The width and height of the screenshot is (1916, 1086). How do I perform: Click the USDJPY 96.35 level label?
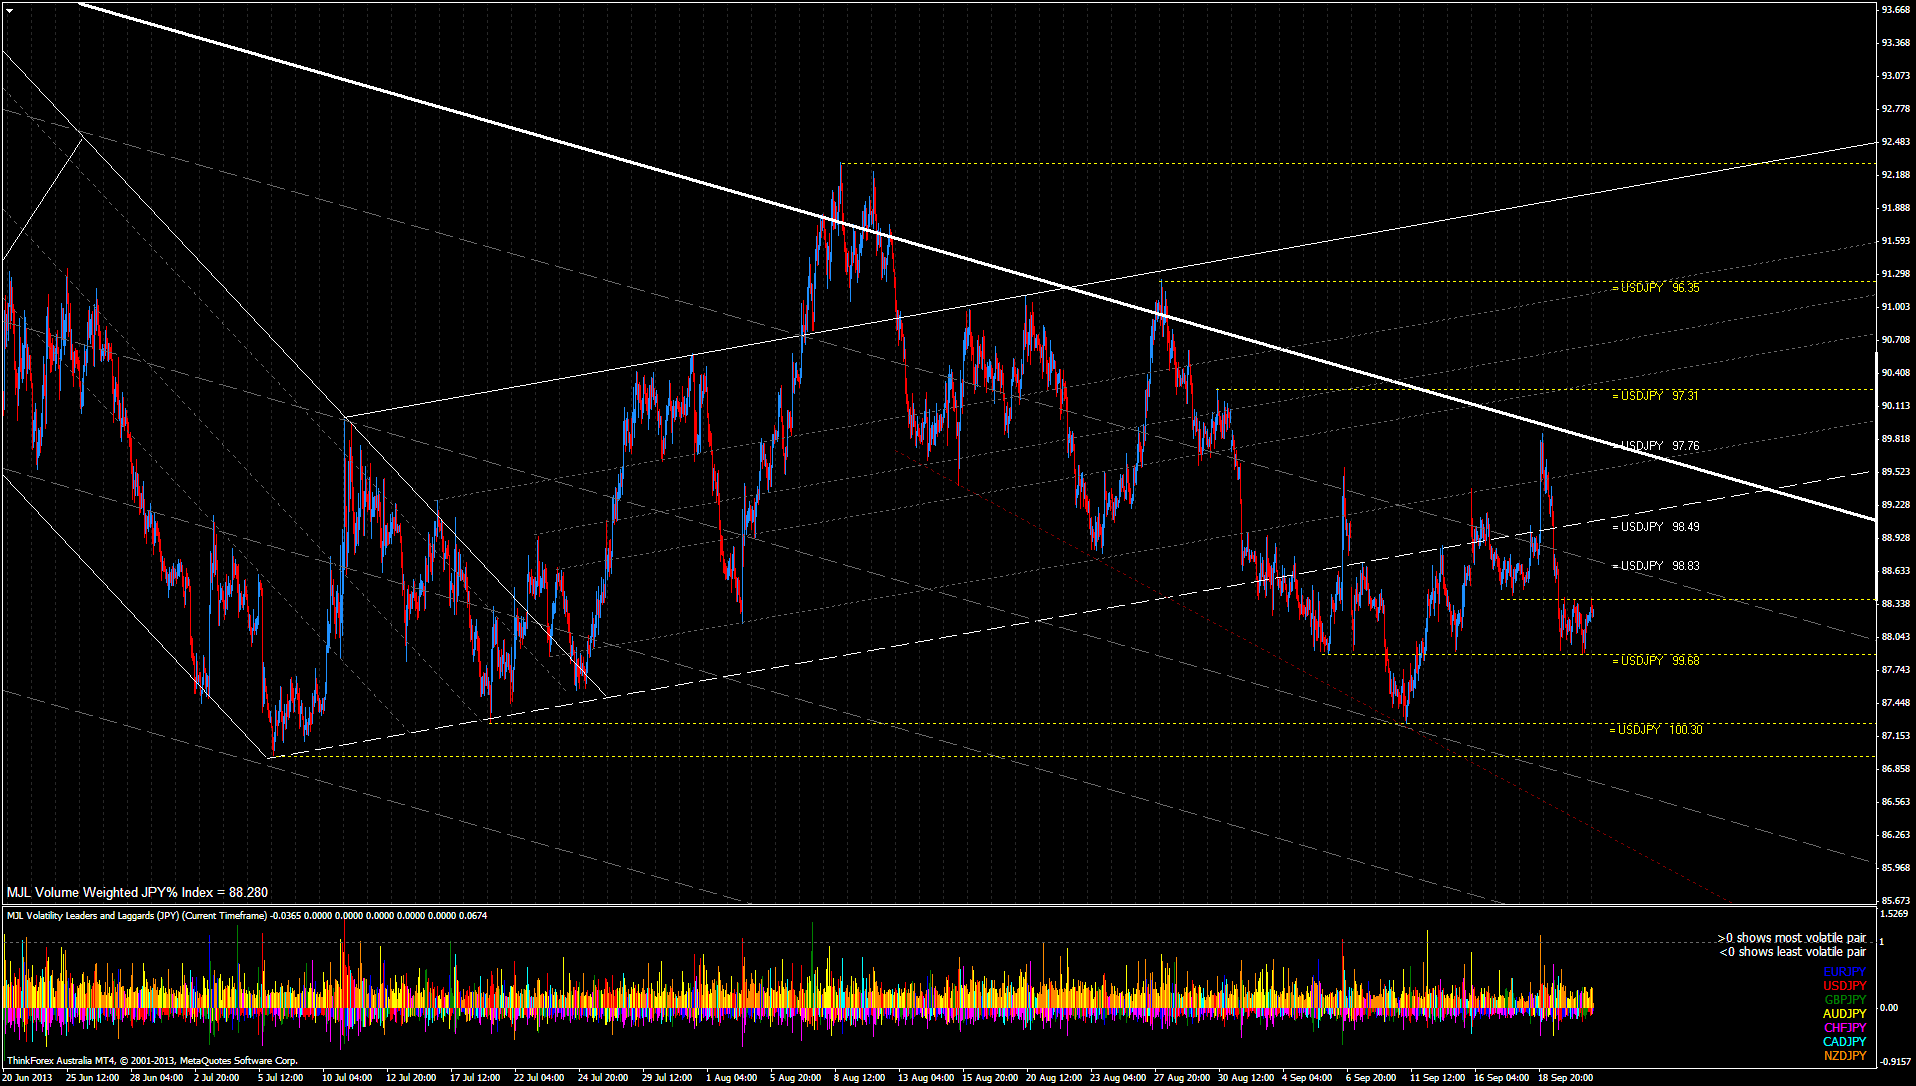tap(1656, 288)
